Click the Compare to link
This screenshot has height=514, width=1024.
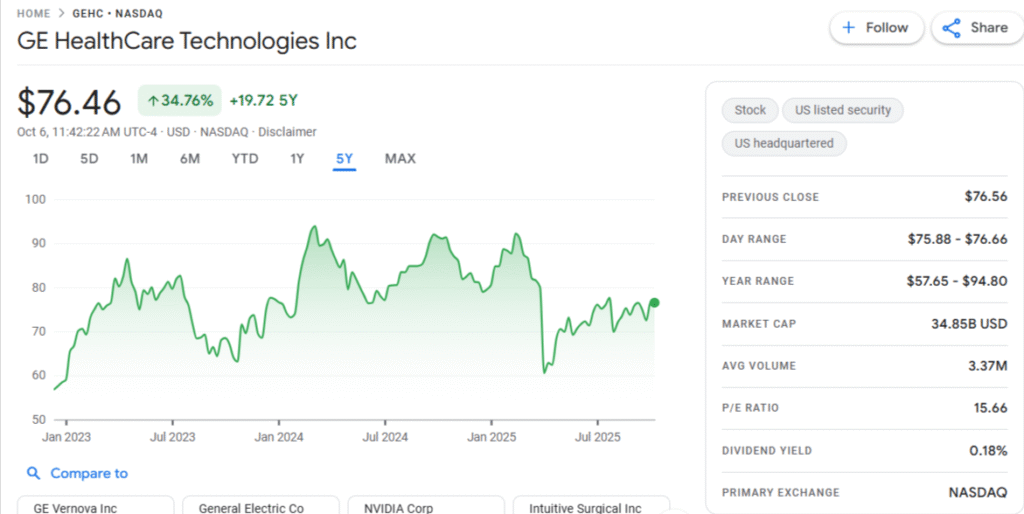(89, 474)
